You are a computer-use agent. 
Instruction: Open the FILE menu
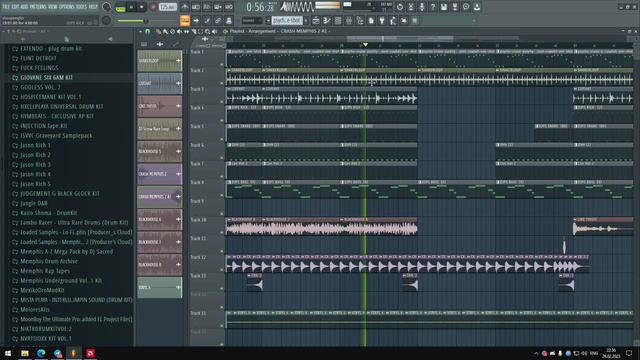click(x=6, y=7)
